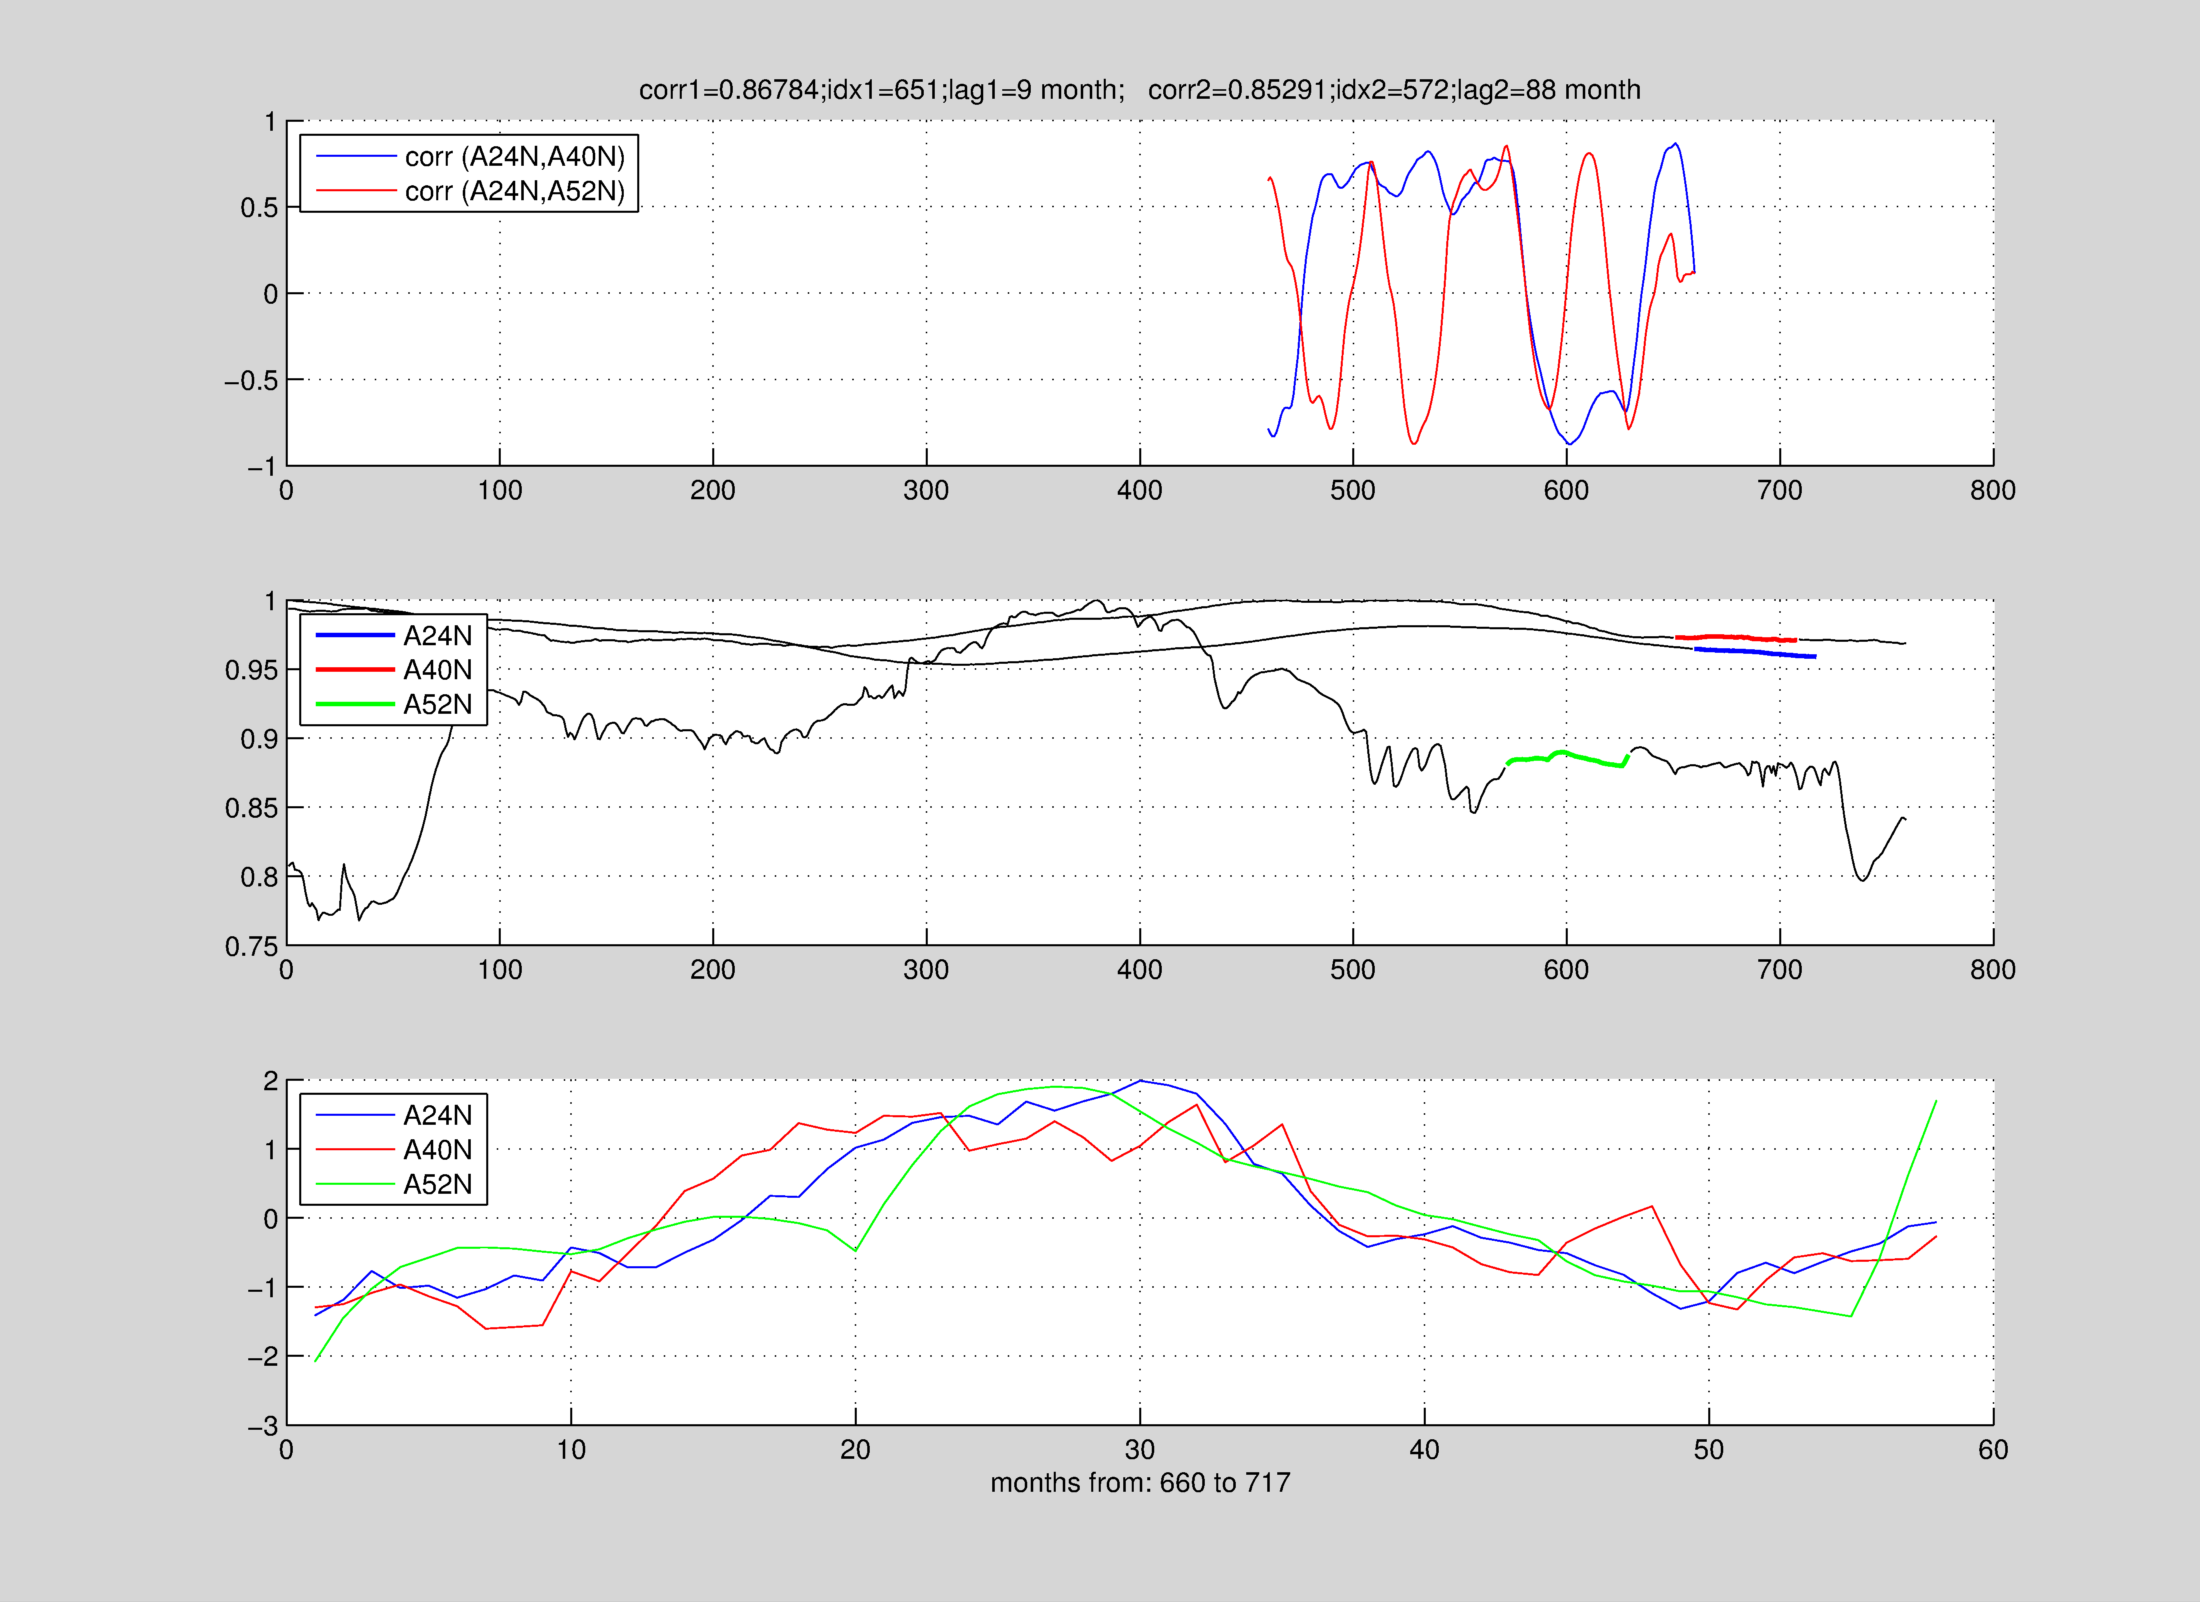Click A40N label in bottom plot legend
The height and width of the screenshot is (1602, 2200).
437,1150
